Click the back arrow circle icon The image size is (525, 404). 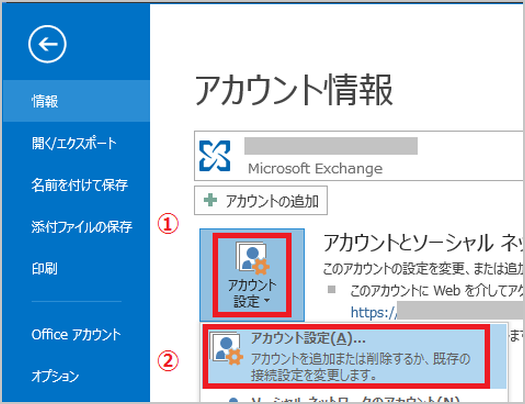[47, 44]
